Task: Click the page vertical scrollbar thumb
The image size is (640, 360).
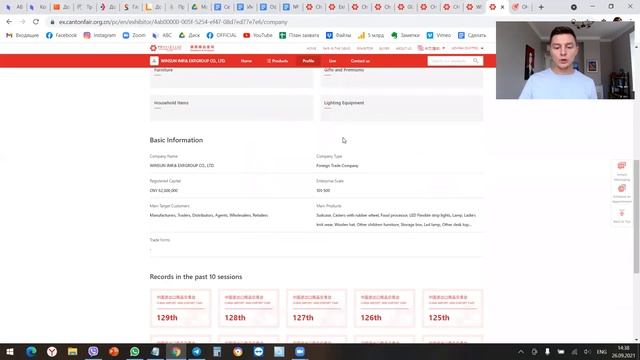Action: (636, 216)
